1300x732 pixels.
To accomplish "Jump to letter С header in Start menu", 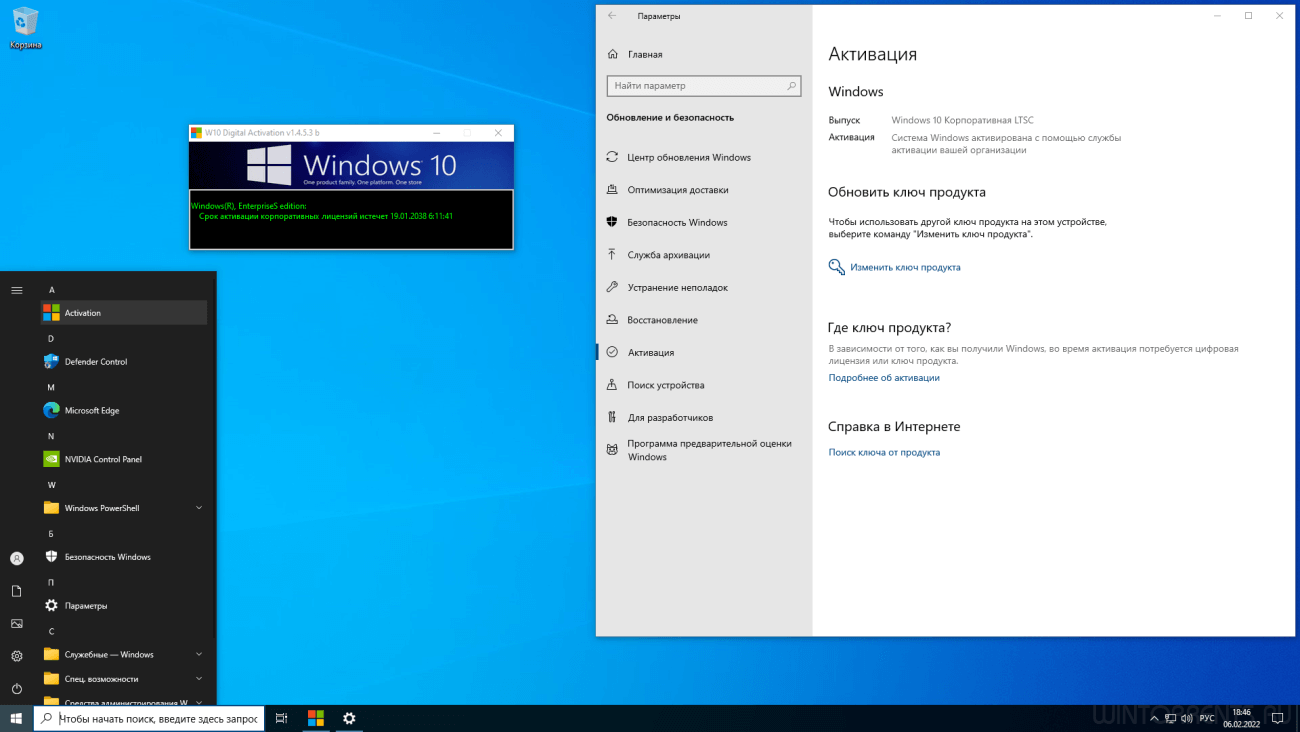I will pyautogui.click(x=51, y=631).
